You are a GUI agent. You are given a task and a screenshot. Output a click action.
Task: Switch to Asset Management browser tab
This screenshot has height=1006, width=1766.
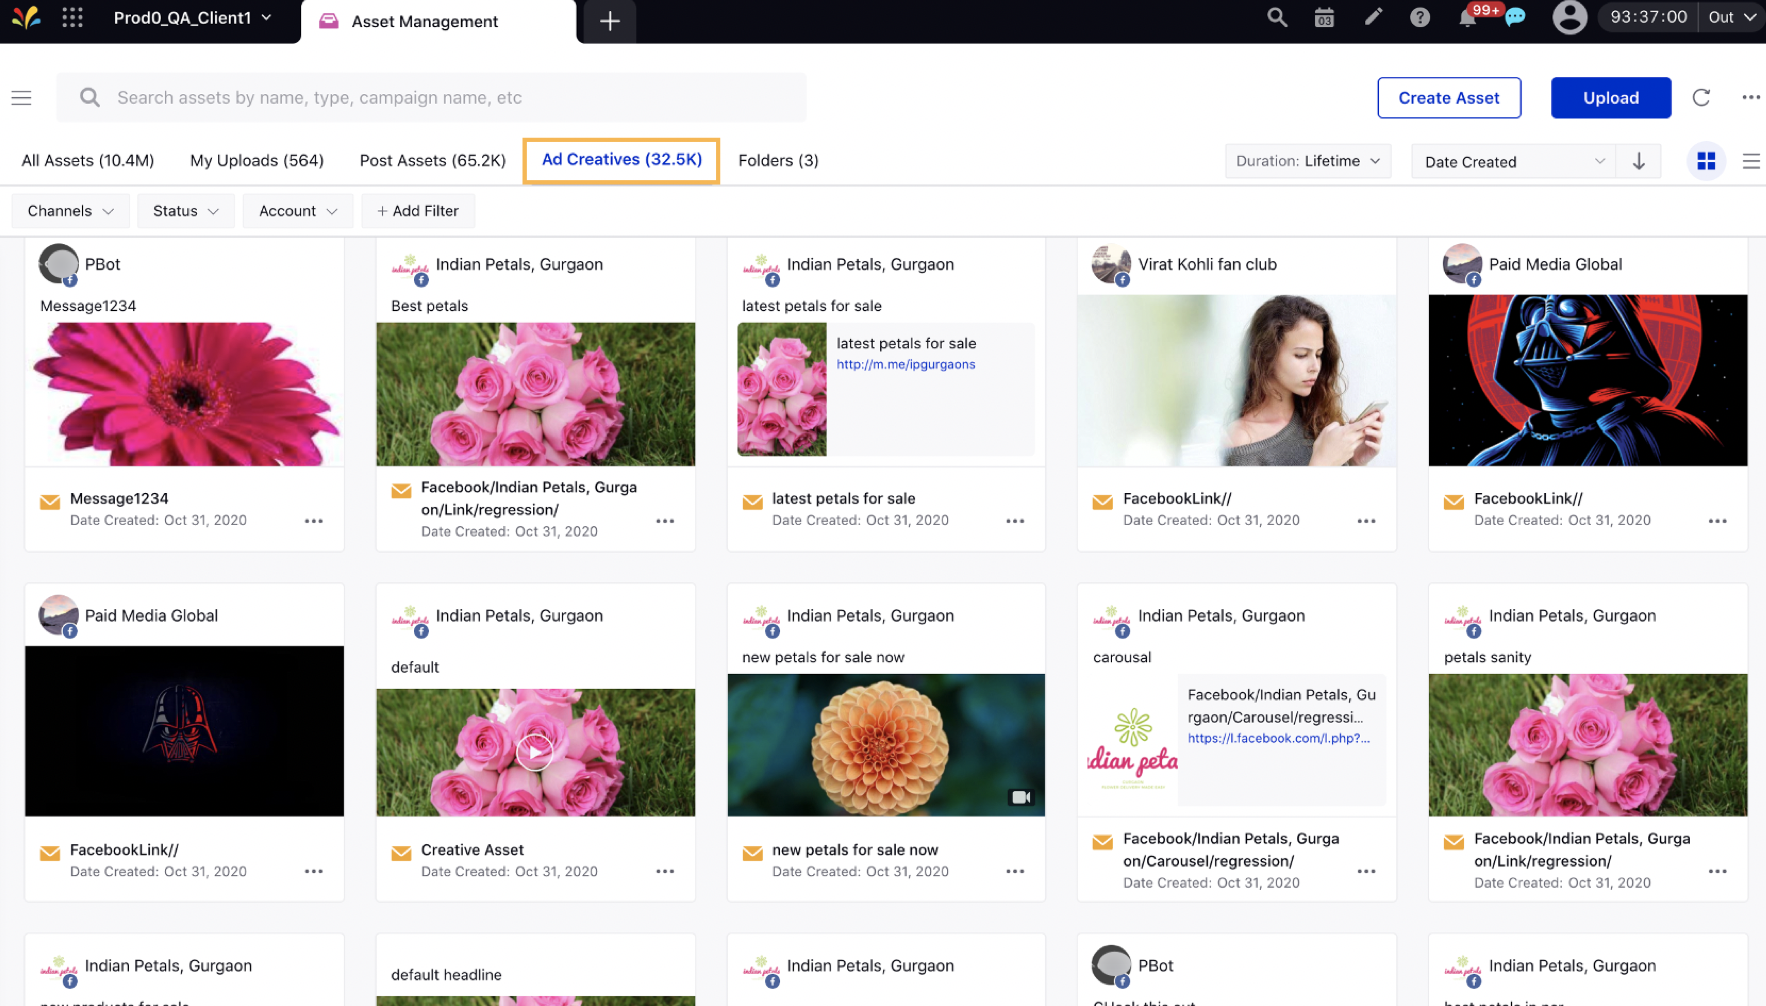coord(438,21)
